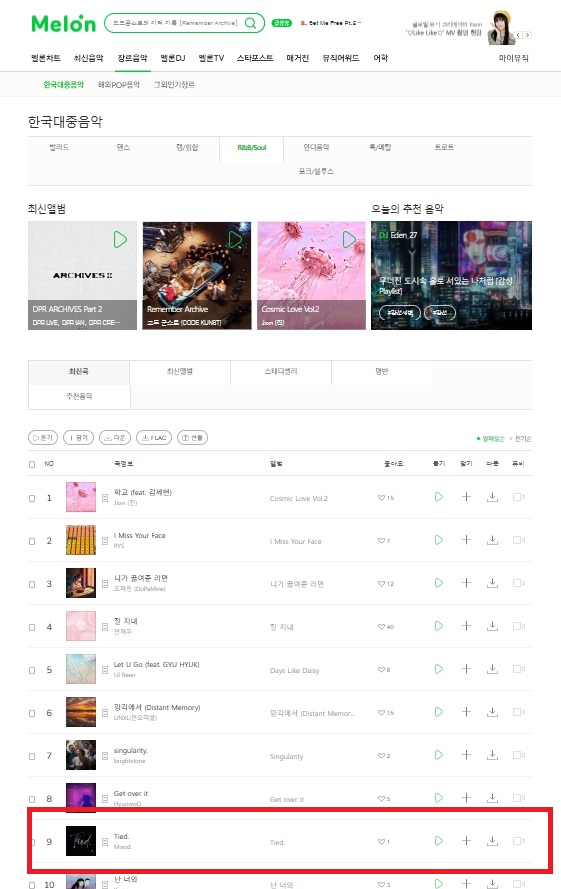Click the search magnifier icon
This screenshot has height=889, width=561.
(x=250, y=23)
